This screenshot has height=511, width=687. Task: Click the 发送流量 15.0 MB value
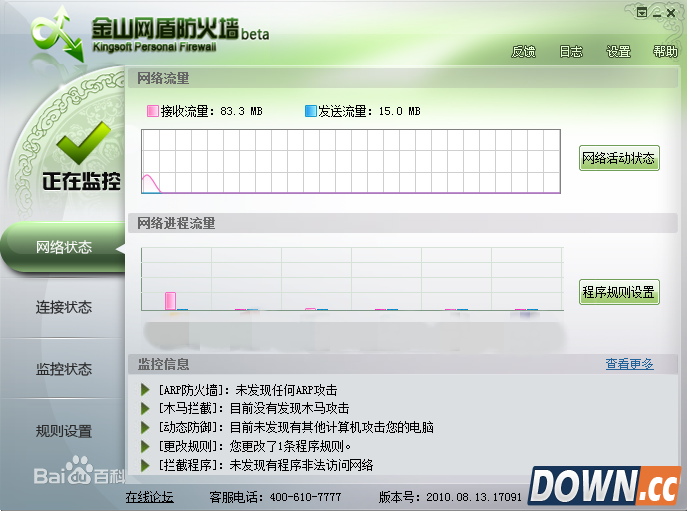tap(400, 111)
